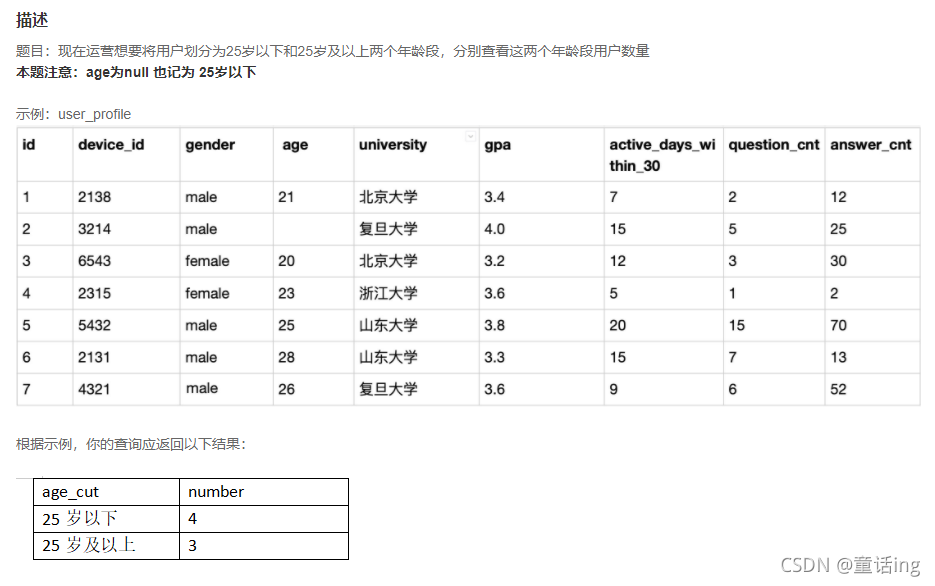Select the "gender" column header
Screen dimensions: 935x586
[x=210, y=145]
